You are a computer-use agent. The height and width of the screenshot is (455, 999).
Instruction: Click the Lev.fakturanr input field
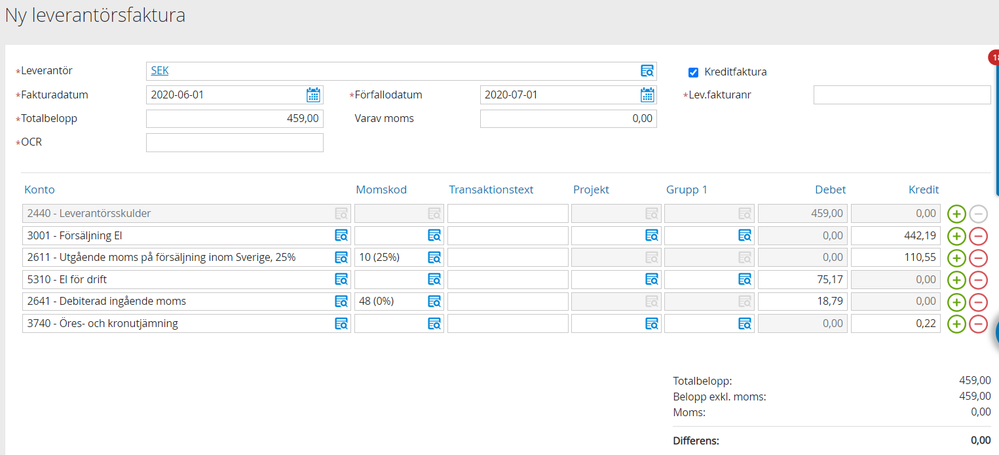click(901, 95)
